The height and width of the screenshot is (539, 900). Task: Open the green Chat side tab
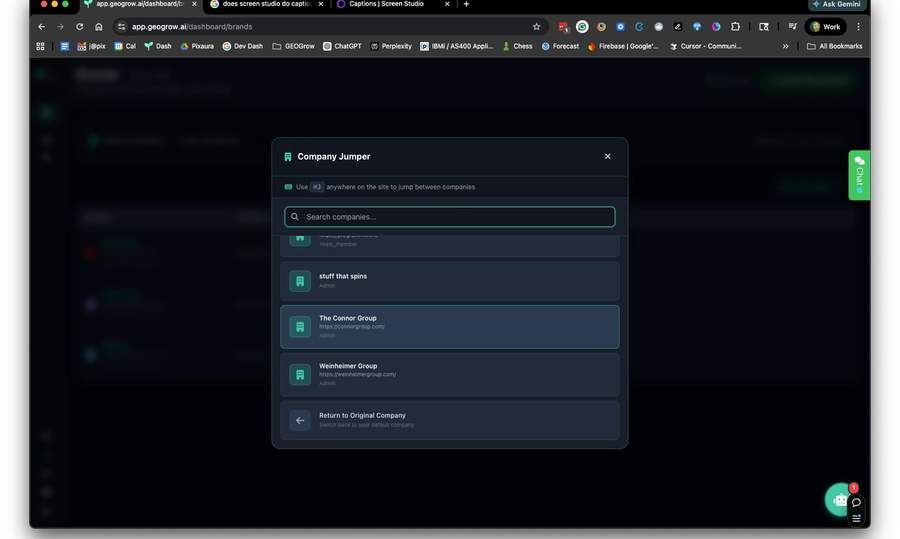[x=859, y=175]
